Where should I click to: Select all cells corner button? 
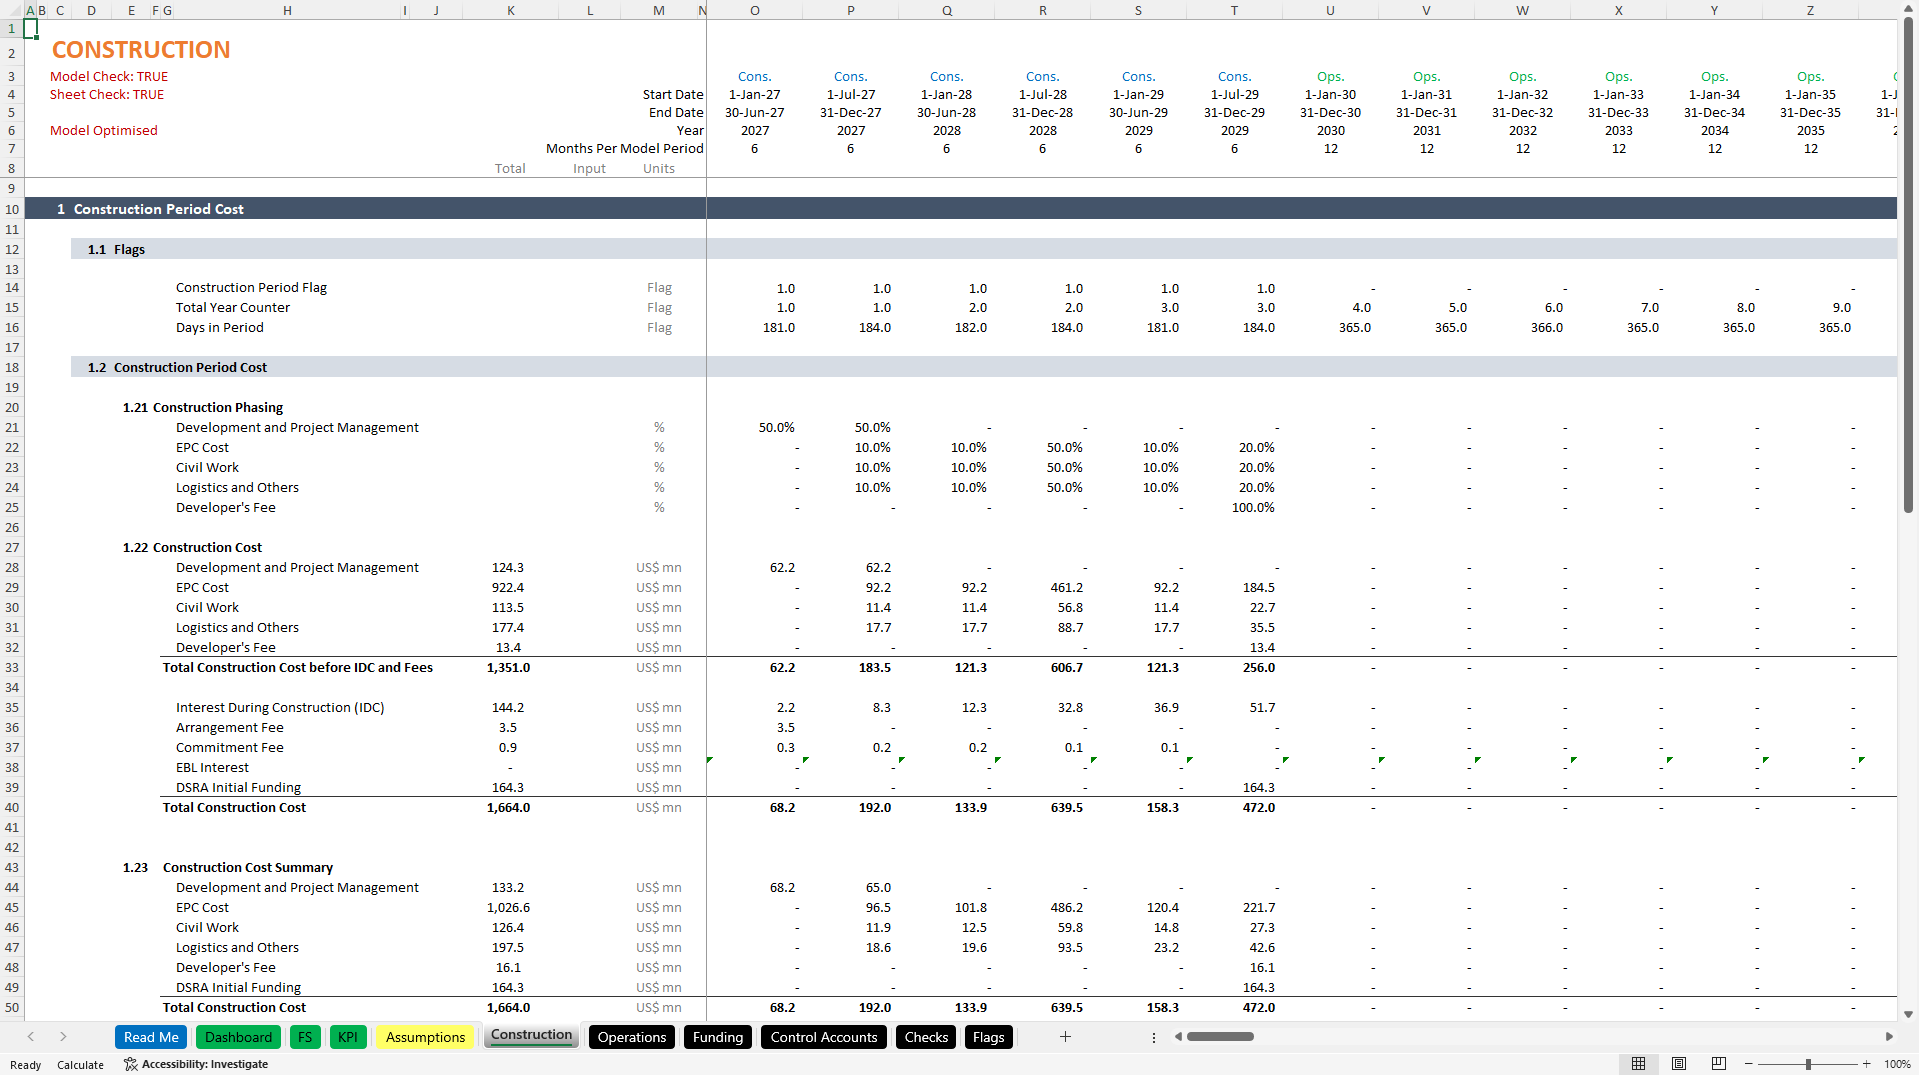click(x=11, y=10)
